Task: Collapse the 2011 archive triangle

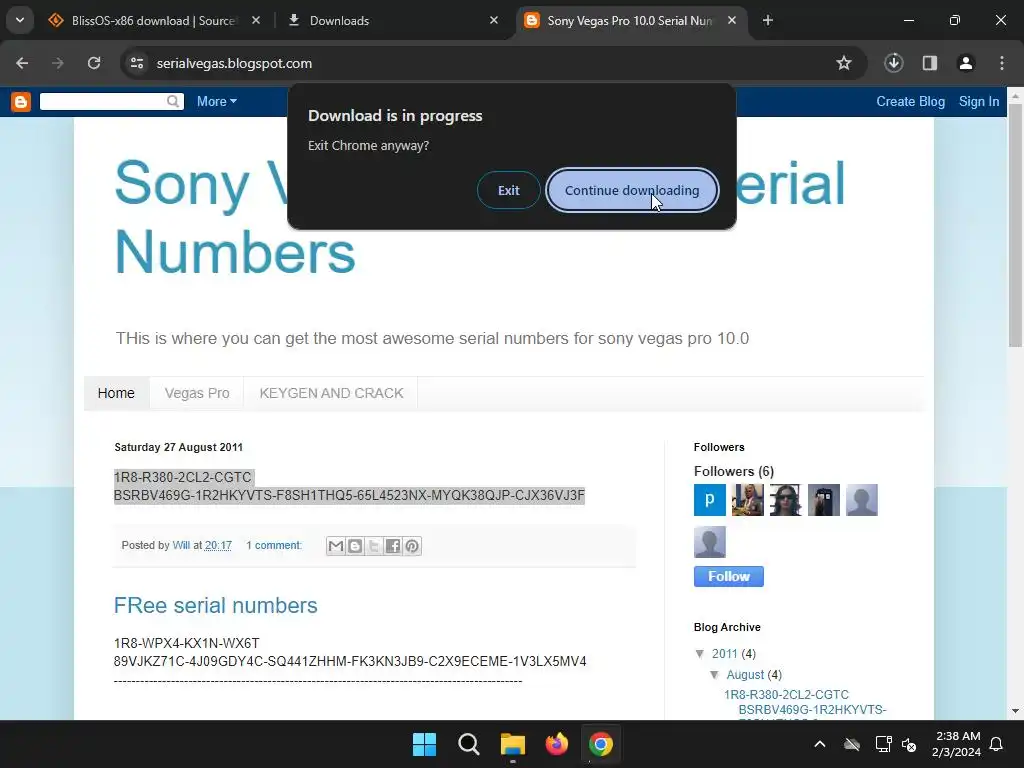Action: click(x=700, y=654)
